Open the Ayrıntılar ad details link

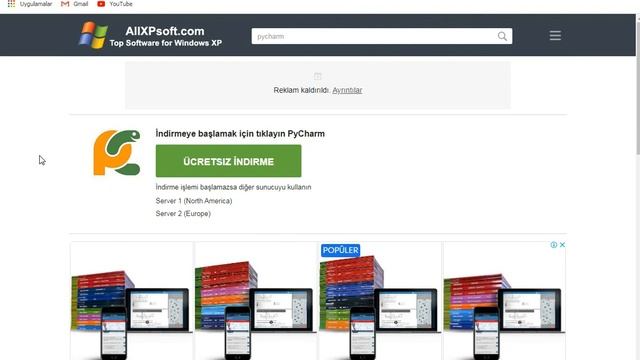tap(347, 90)
